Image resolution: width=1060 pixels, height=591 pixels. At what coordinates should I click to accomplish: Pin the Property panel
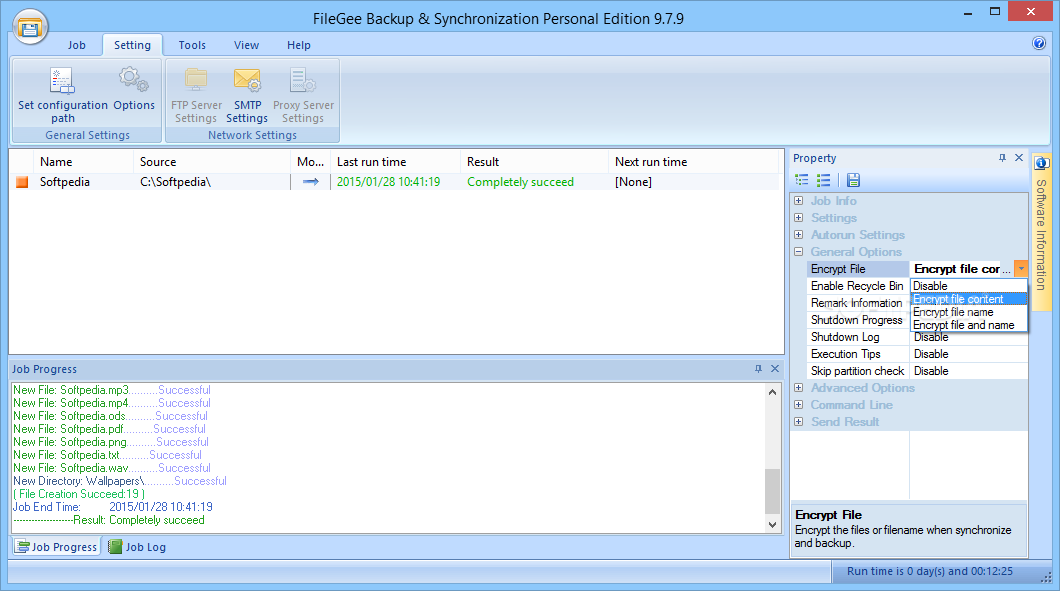point(1002,158)
